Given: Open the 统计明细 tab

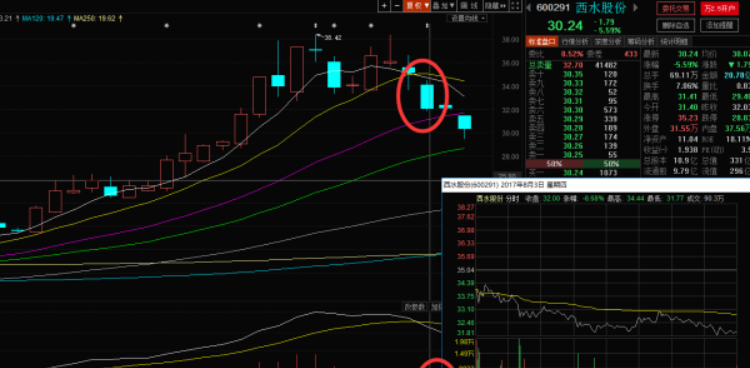Looking at the screenshot, I should (x=673, y=42).
